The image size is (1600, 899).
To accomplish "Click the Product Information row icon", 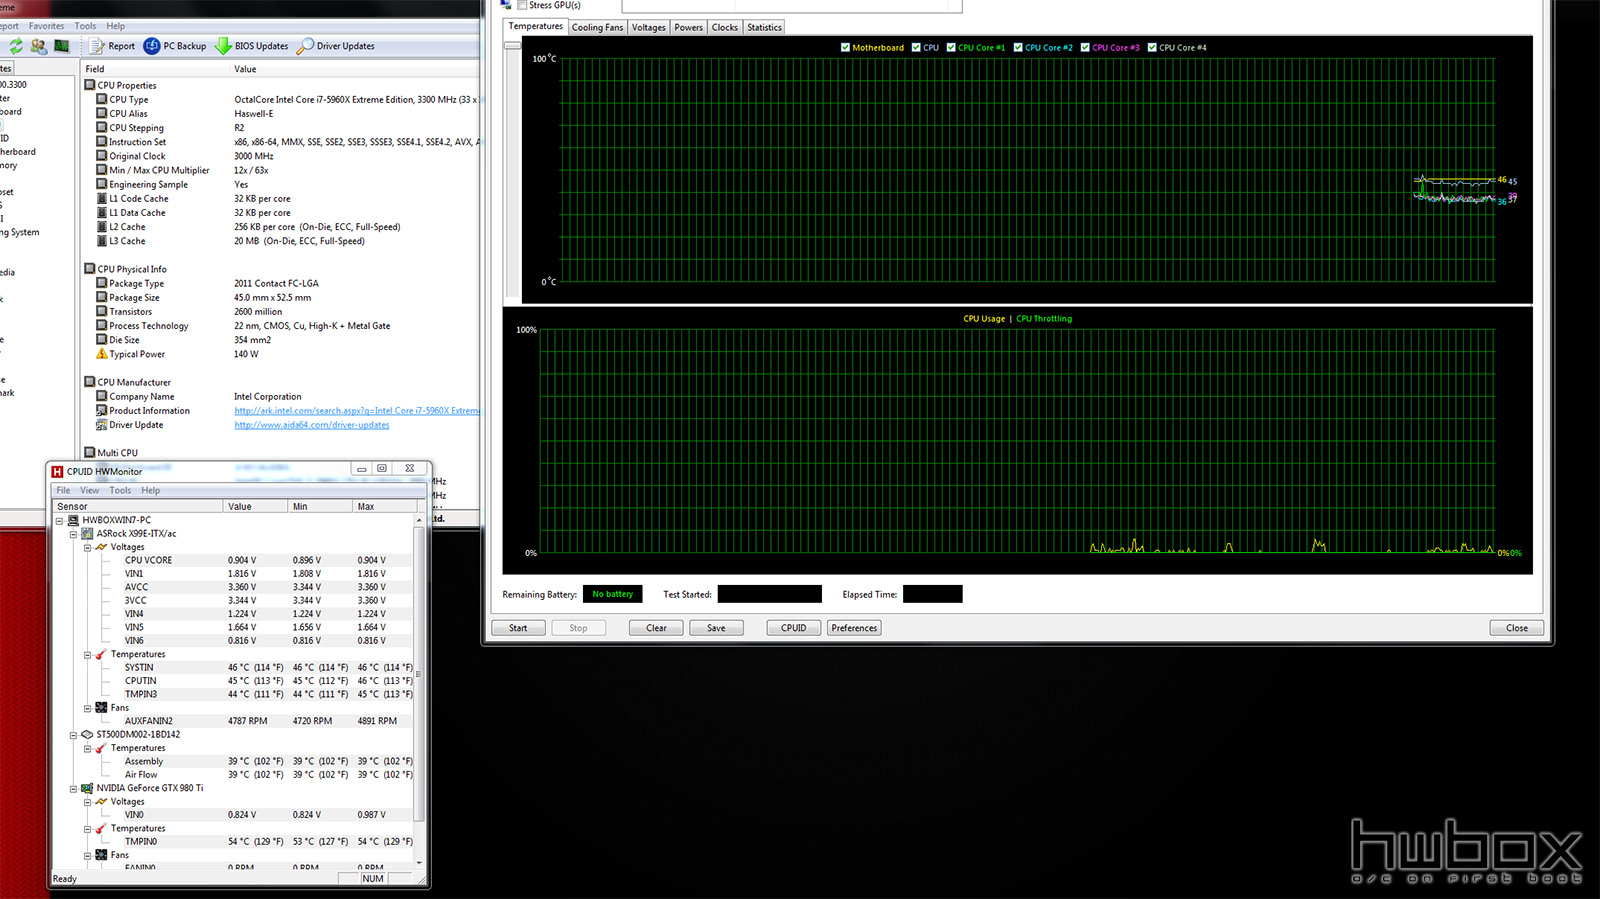I will click(102, 411).
